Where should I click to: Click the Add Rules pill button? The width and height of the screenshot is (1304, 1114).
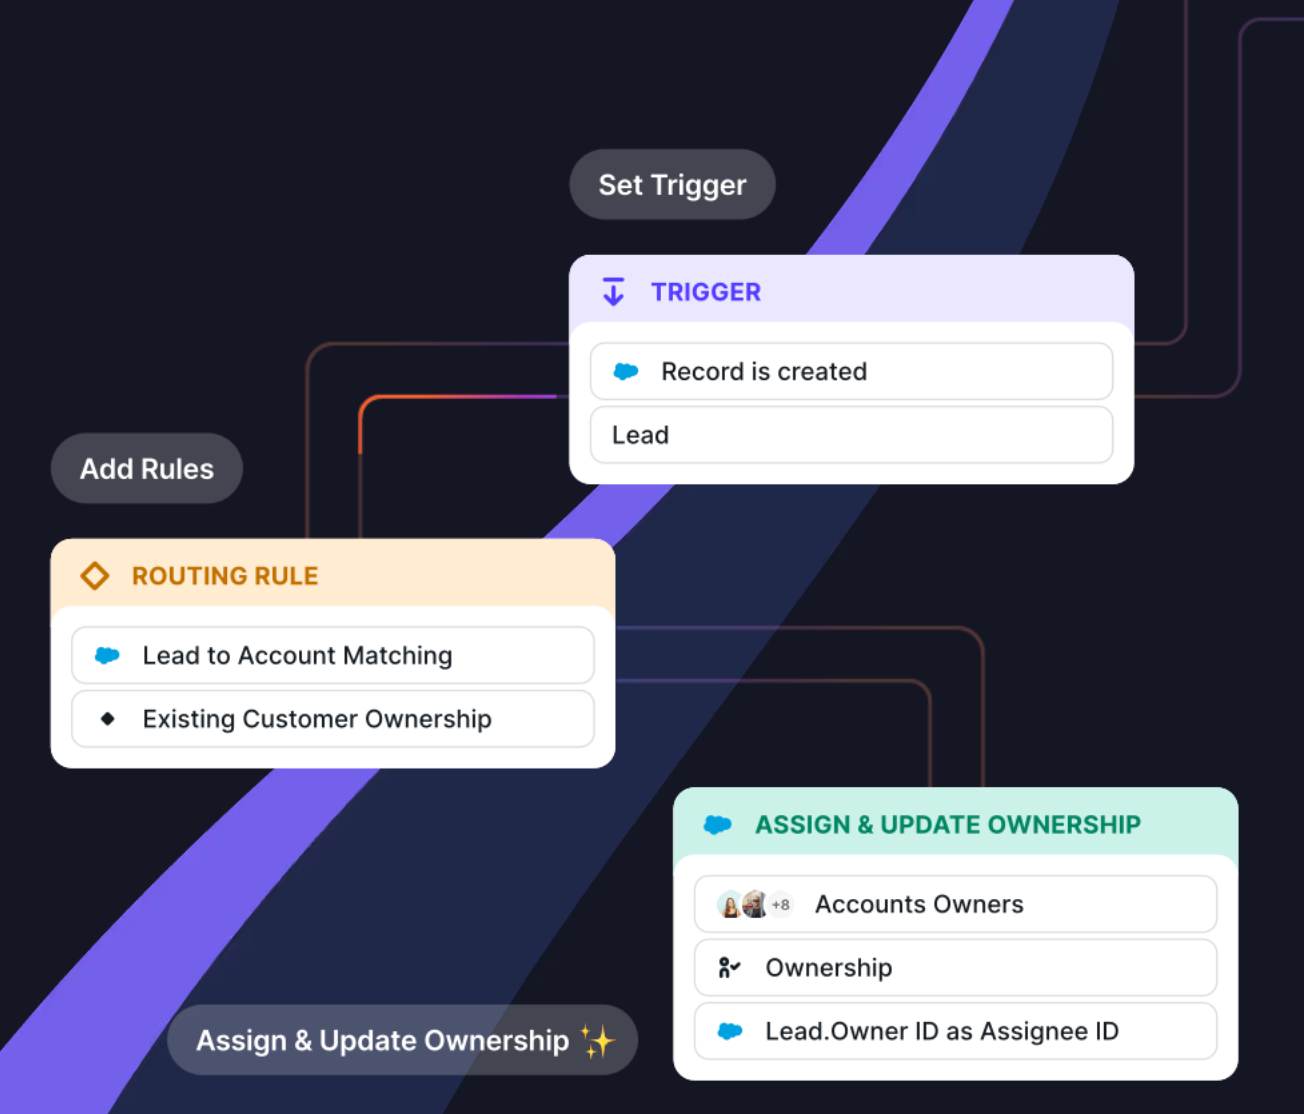[x=147, y=469]
